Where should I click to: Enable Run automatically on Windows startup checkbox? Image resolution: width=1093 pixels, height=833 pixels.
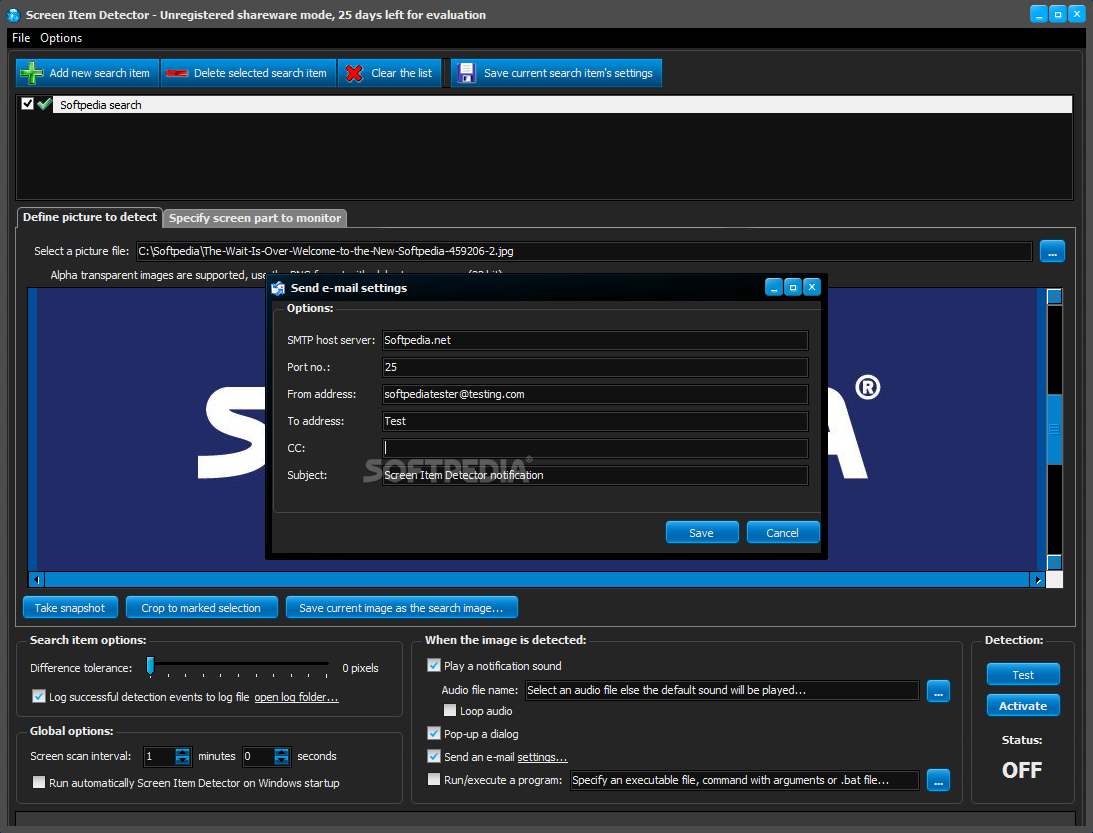coord(39,782)
